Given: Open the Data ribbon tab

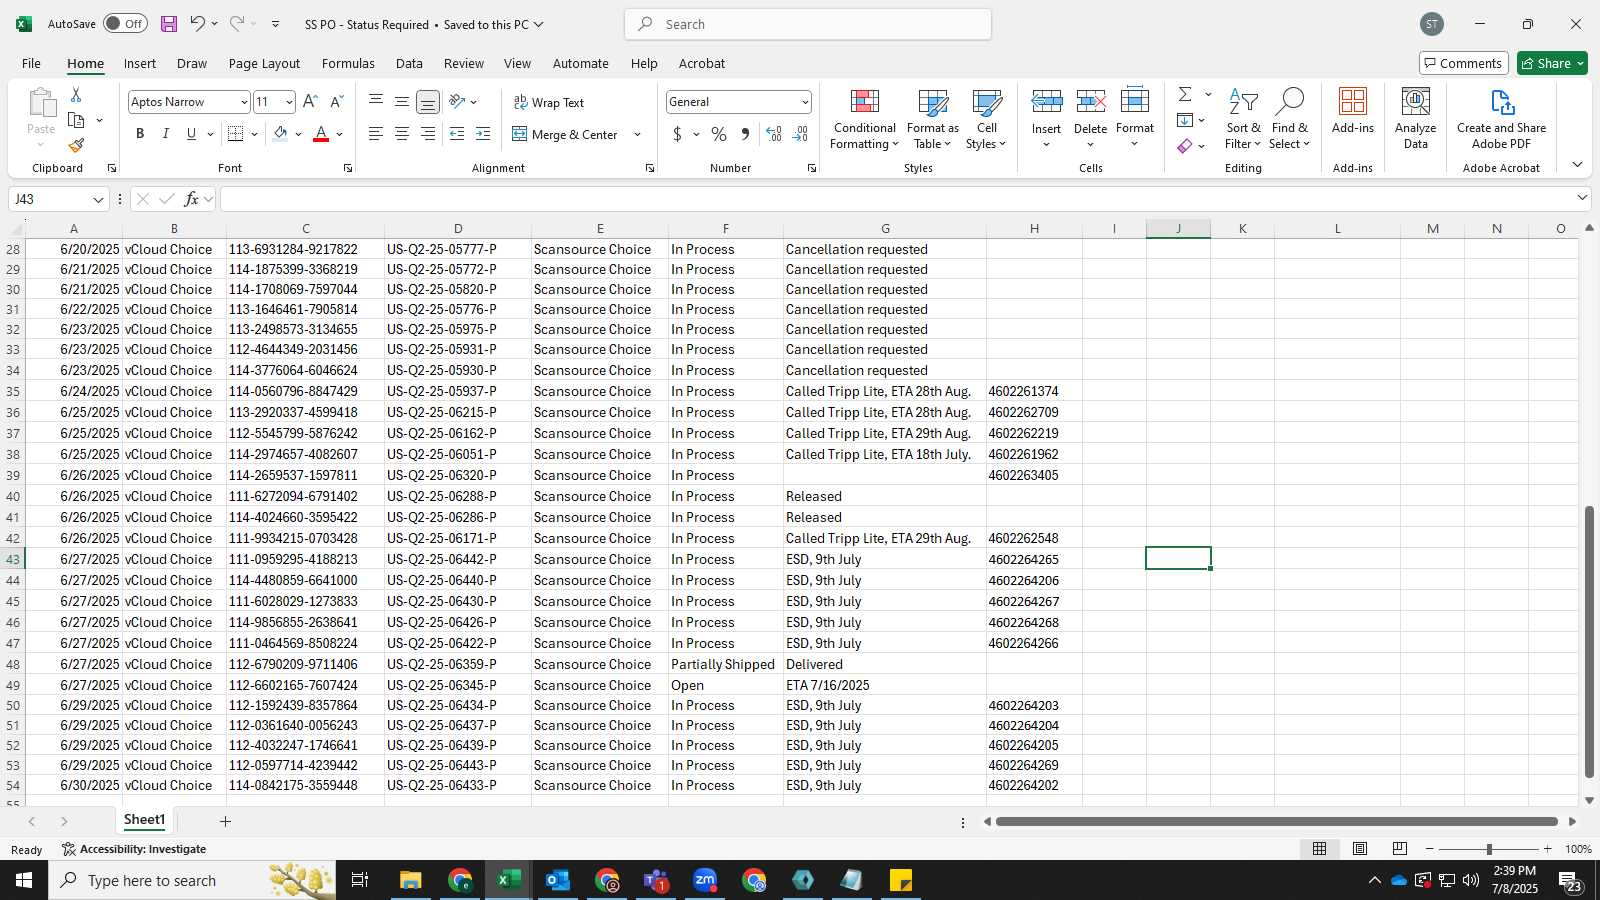Looking at the screenshot, I should click(x=409, y=63).
